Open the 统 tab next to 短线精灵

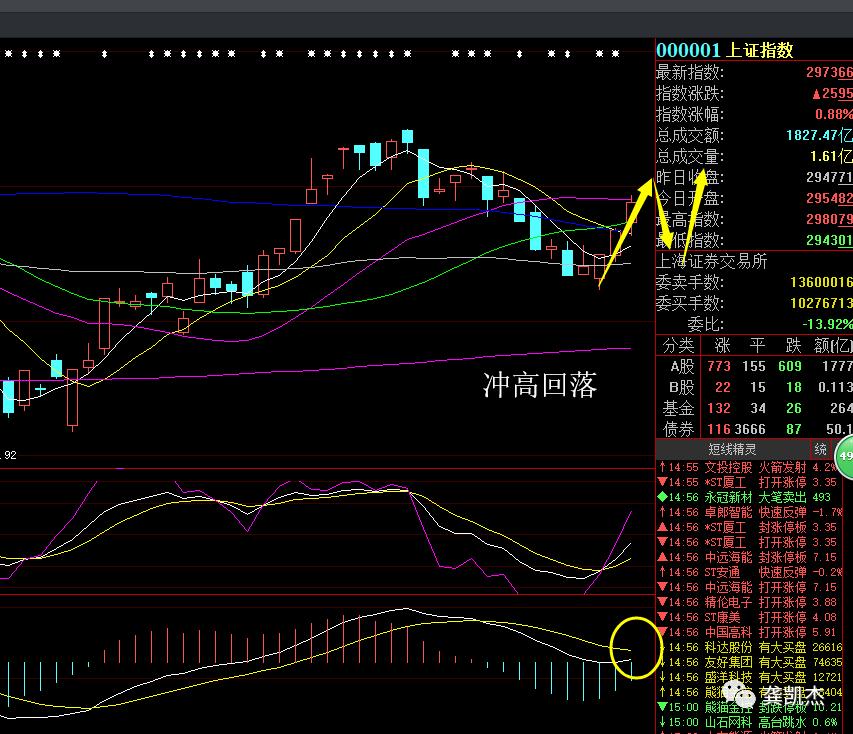coord(820,450)
